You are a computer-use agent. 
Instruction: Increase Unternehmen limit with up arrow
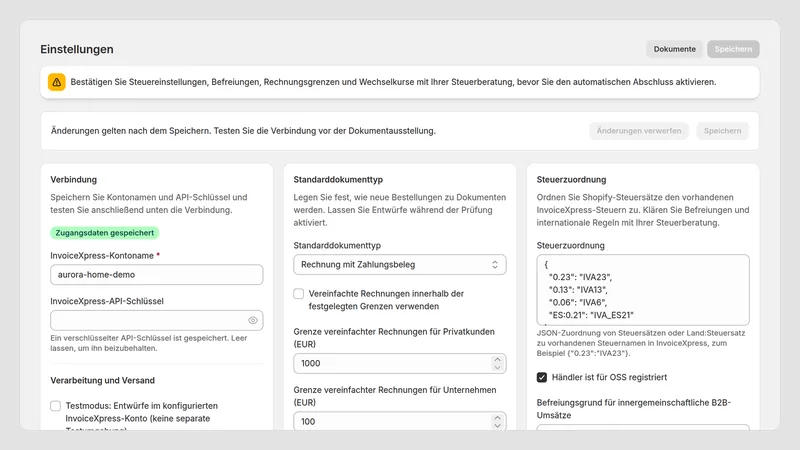tap(497, 417)
